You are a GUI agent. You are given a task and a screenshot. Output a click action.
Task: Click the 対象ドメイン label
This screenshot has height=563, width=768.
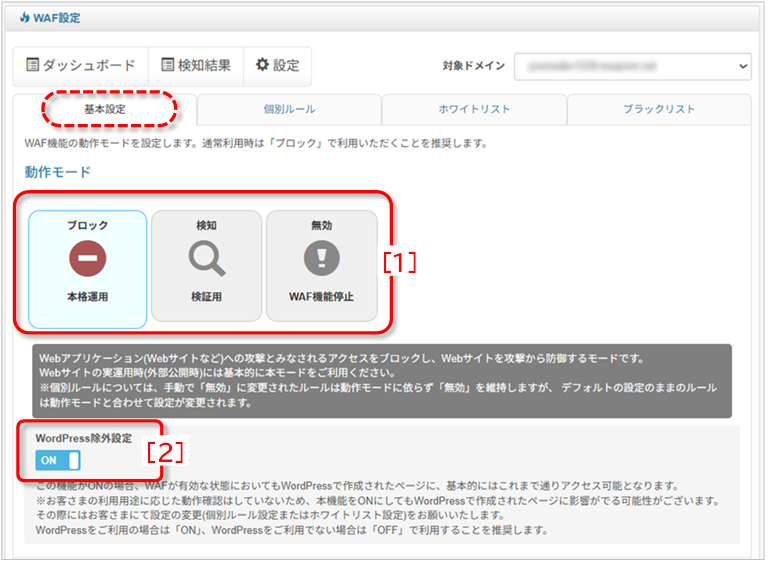point(473,66)
